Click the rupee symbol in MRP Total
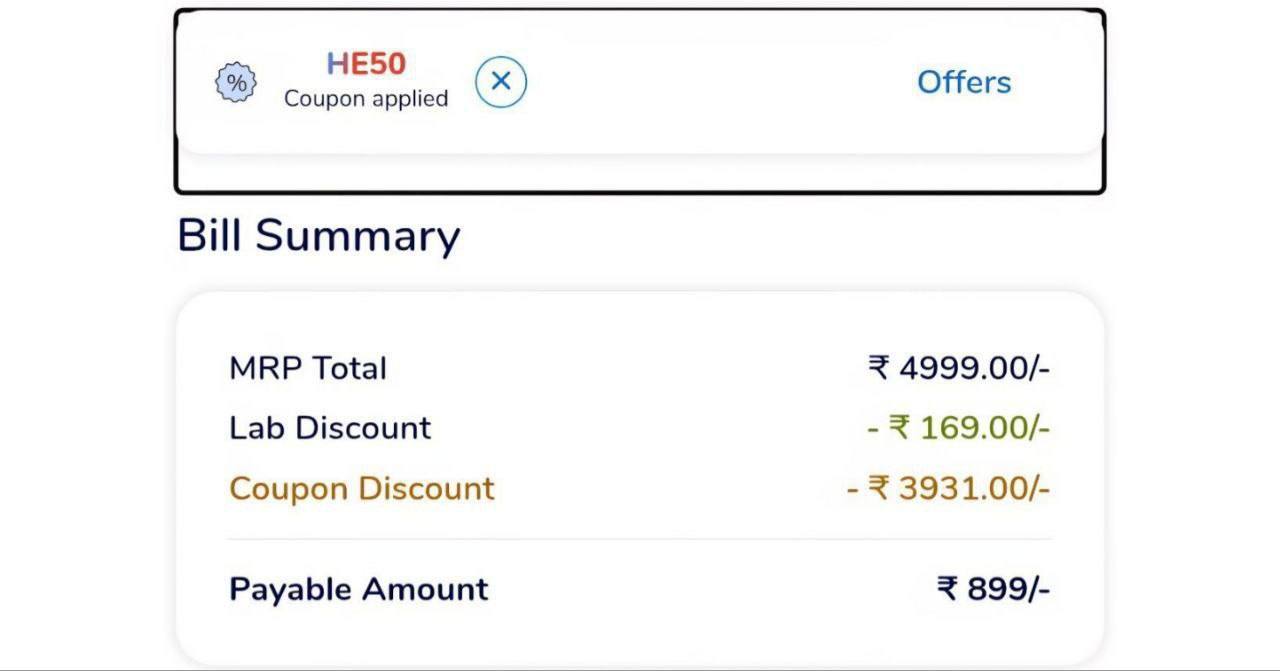 pos(879,368)
